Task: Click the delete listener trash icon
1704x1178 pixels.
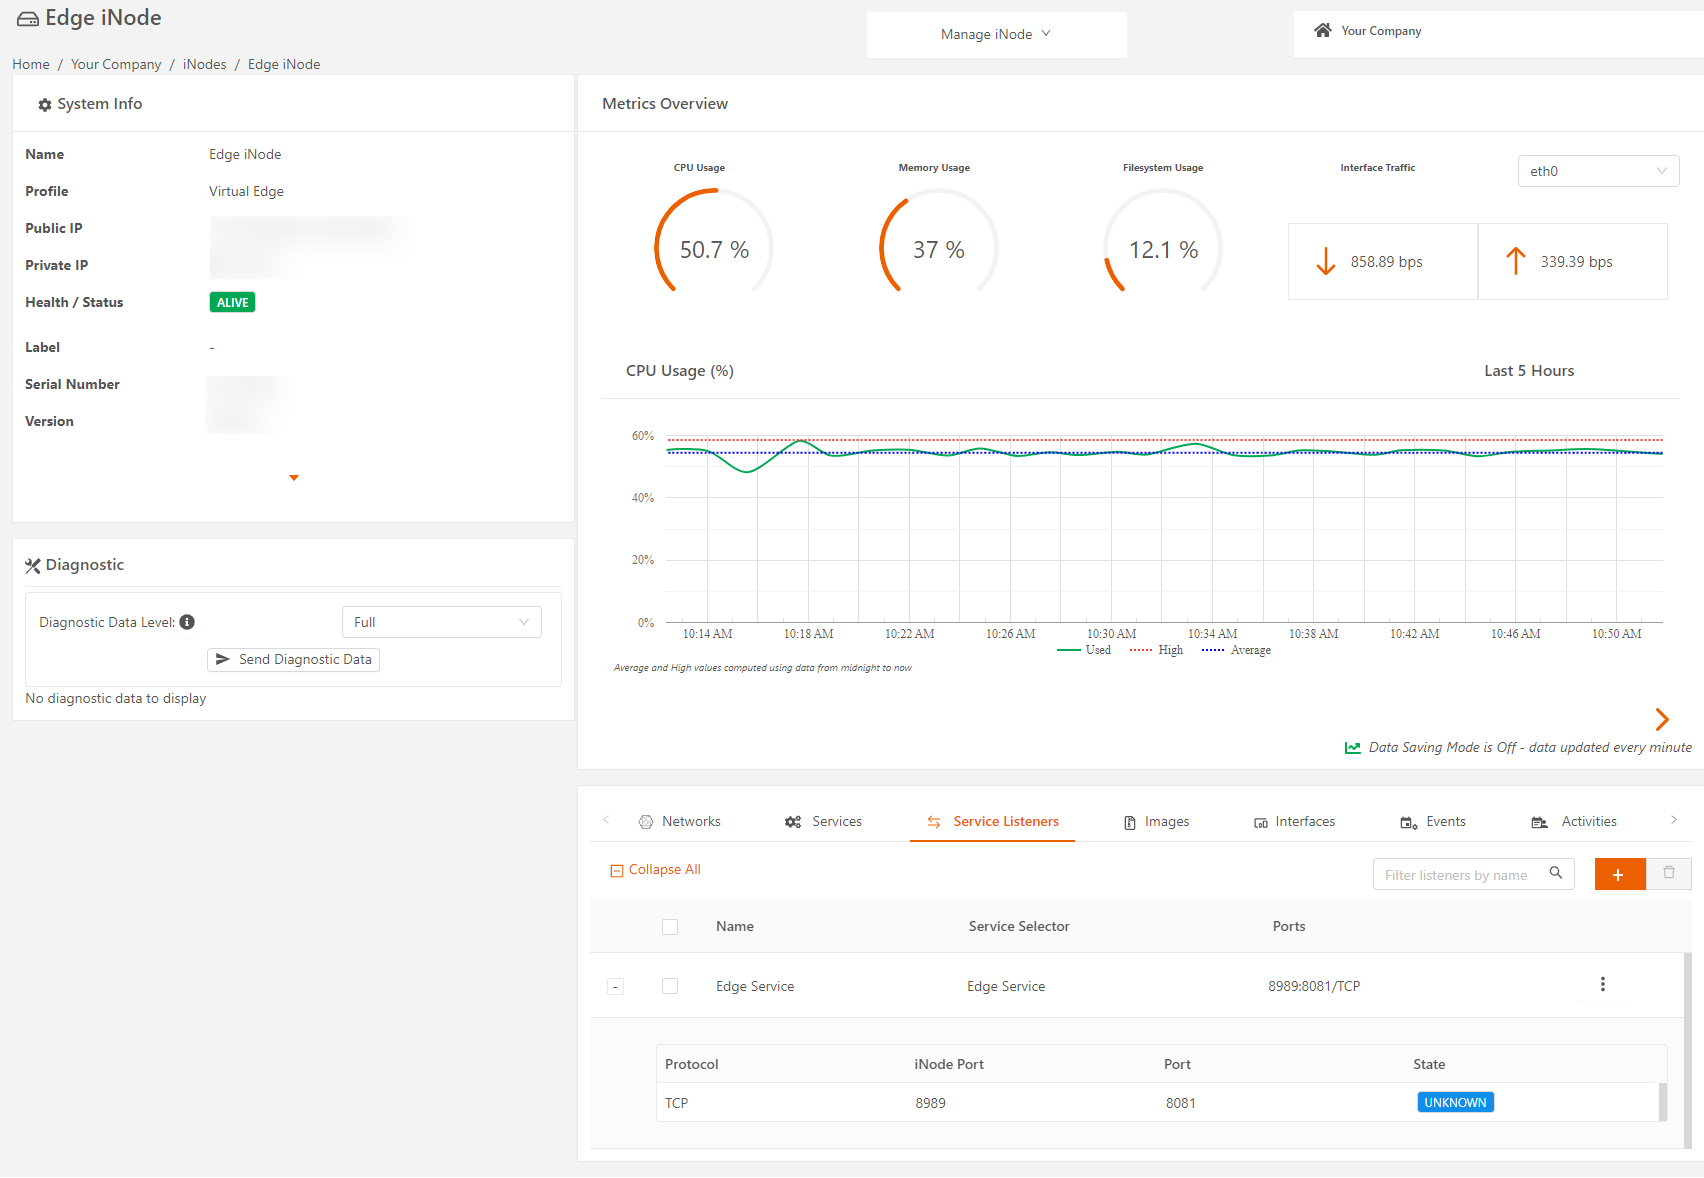Action: pos(1669,873)
